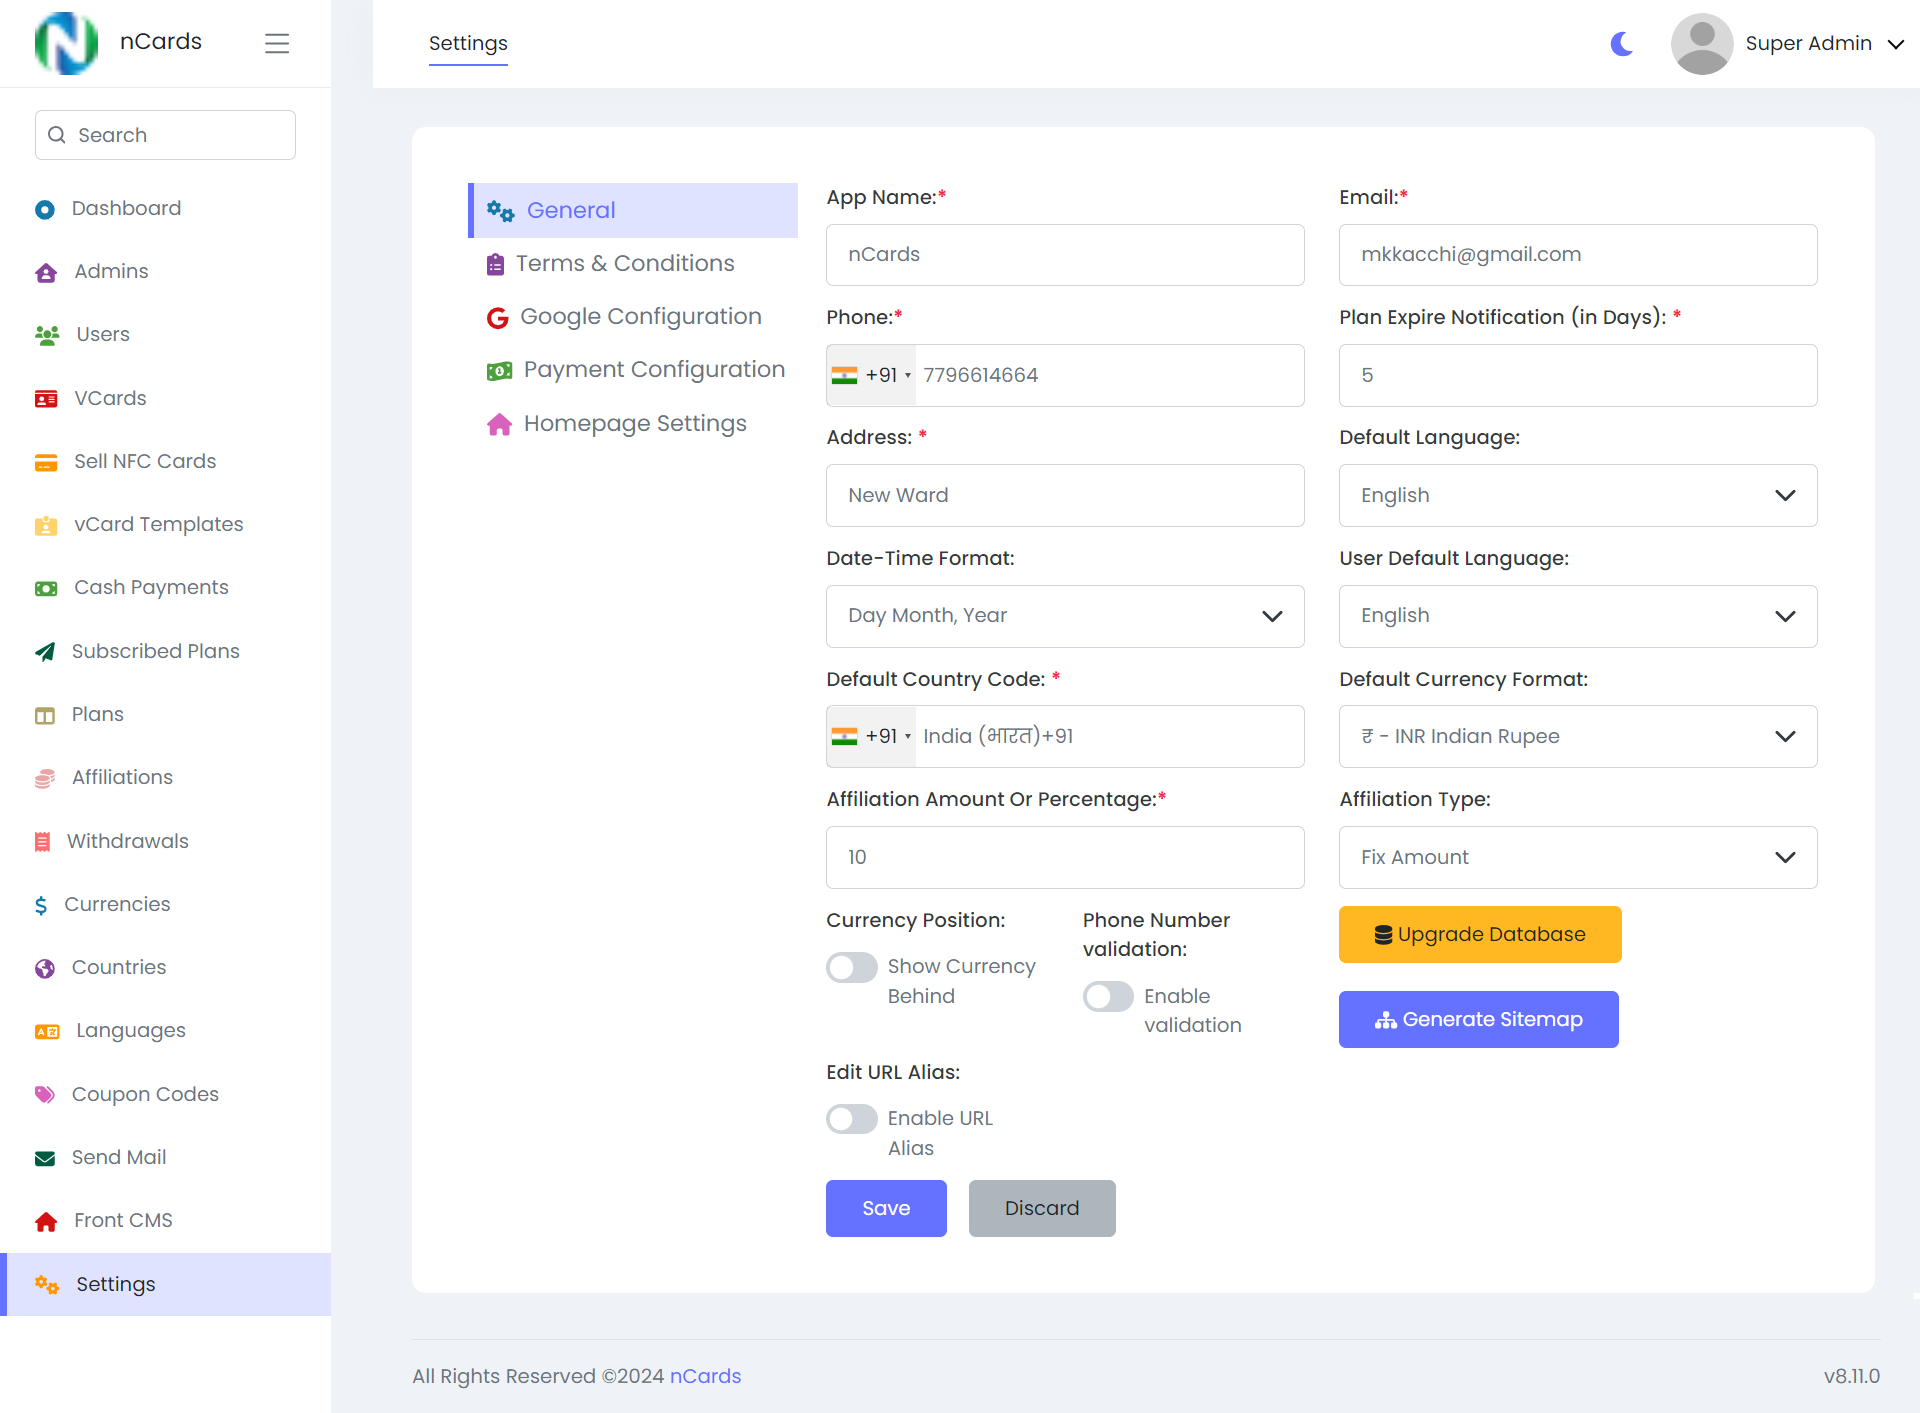This screenshot has width=1920, height=1413.
Task: Expand the Date-Time Format dropdown
Action: click(x=1064, y=616)
